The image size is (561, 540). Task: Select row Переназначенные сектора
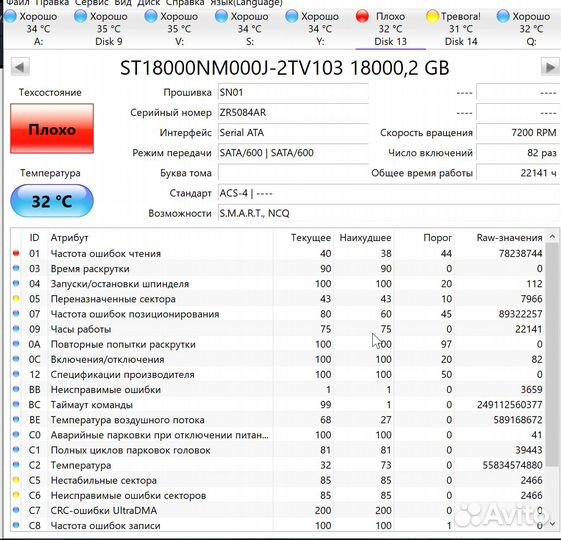278,299
